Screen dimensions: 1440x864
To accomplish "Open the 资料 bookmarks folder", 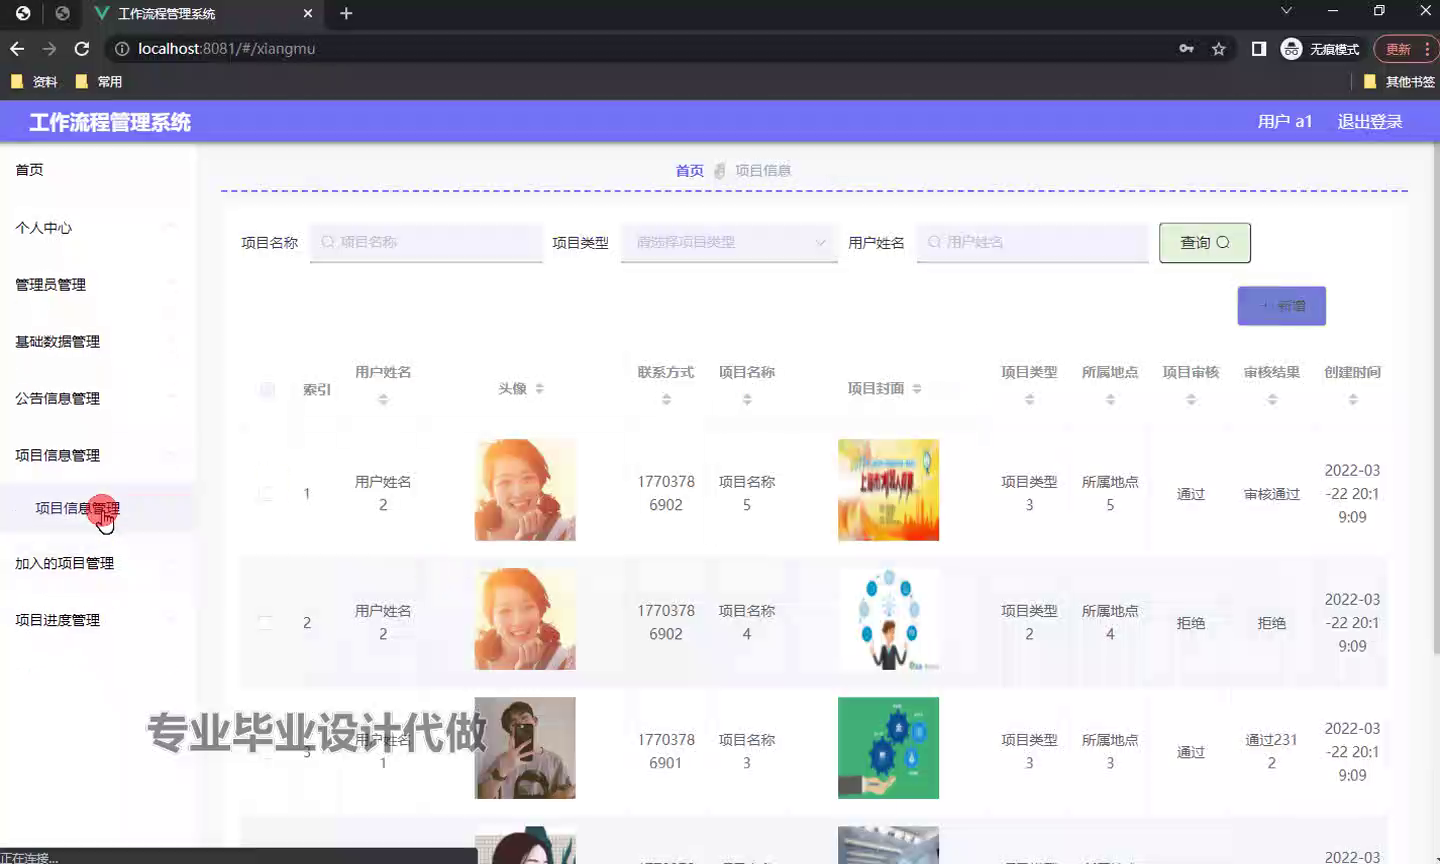I will point(34,82).
